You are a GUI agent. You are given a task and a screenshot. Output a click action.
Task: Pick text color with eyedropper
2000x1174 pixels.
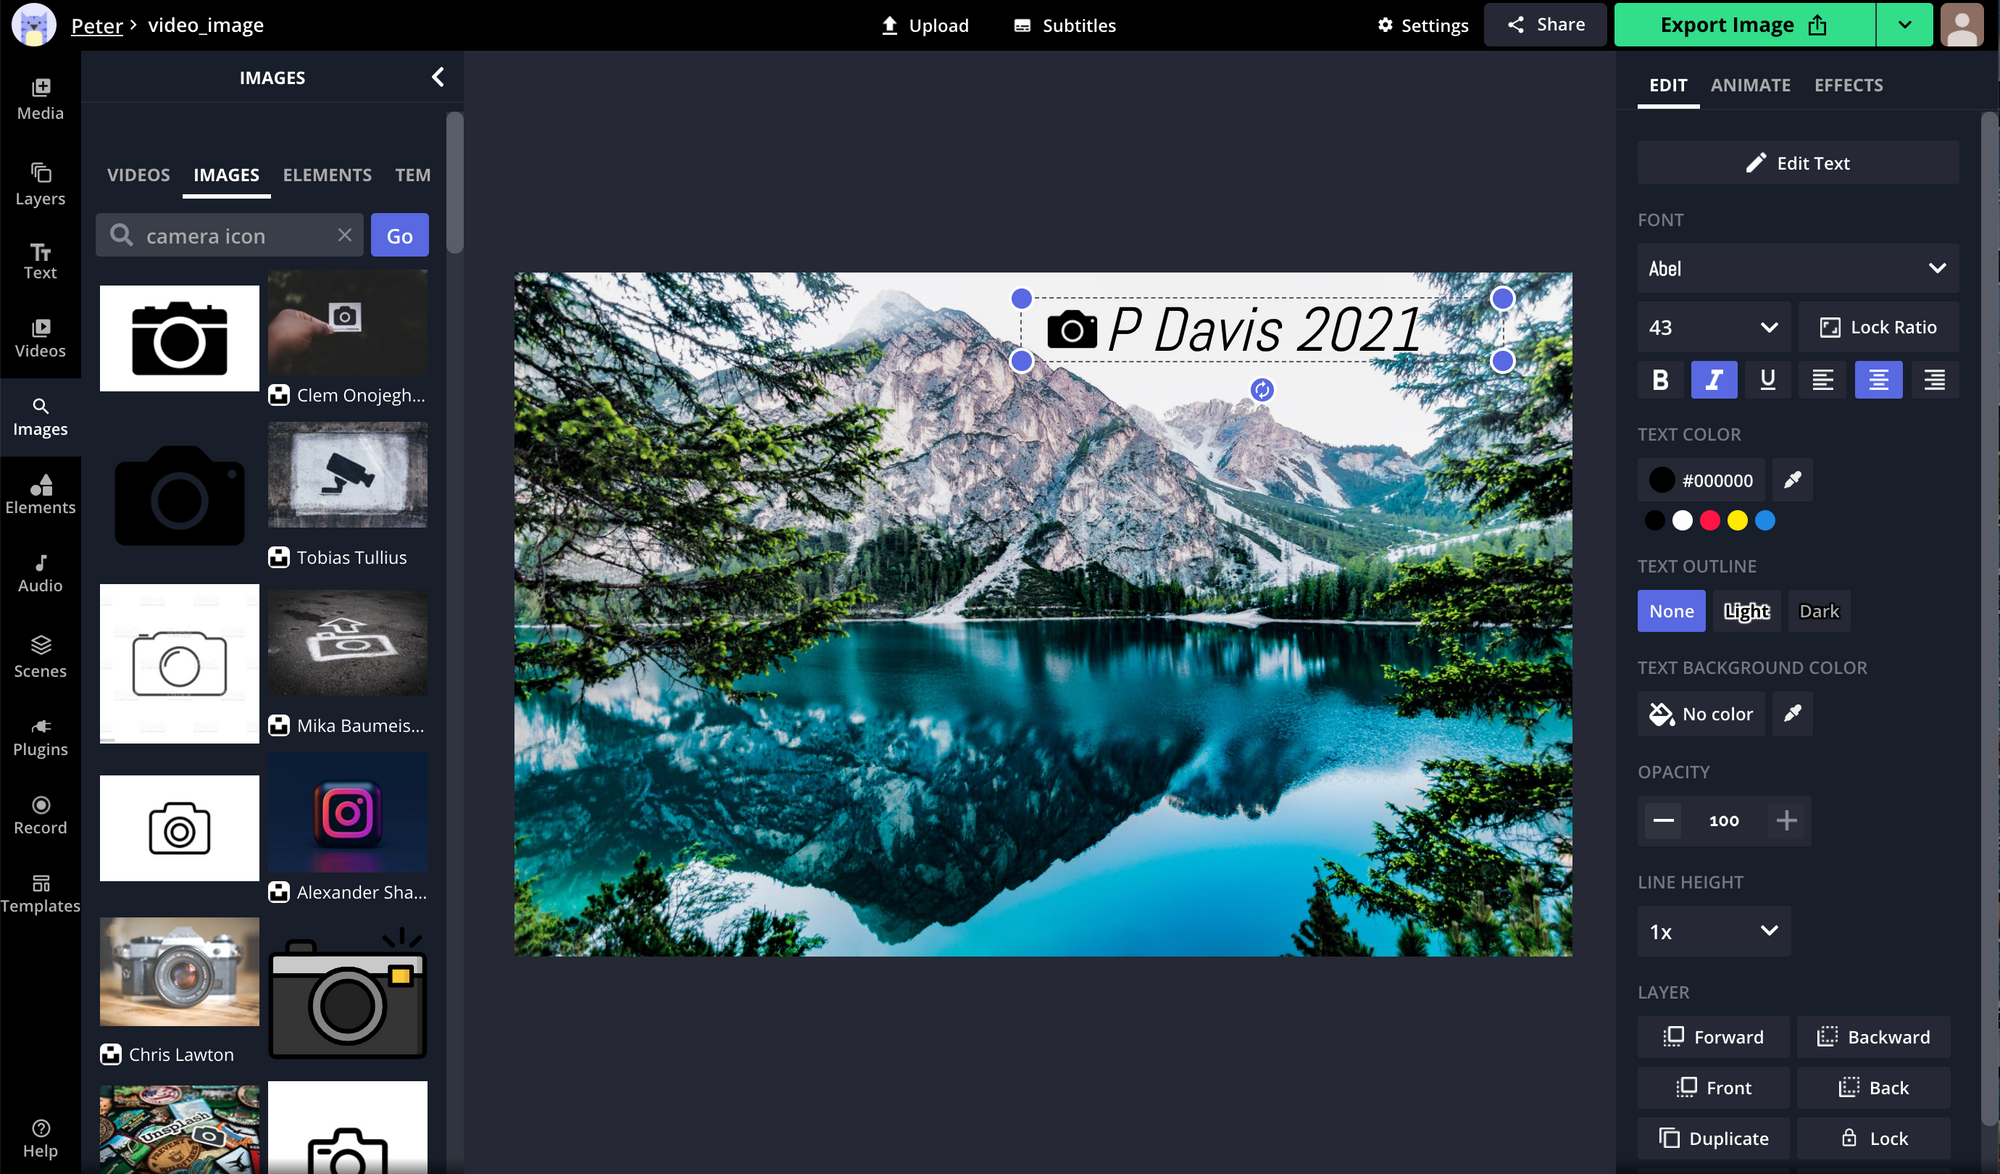click(1792, 480)
